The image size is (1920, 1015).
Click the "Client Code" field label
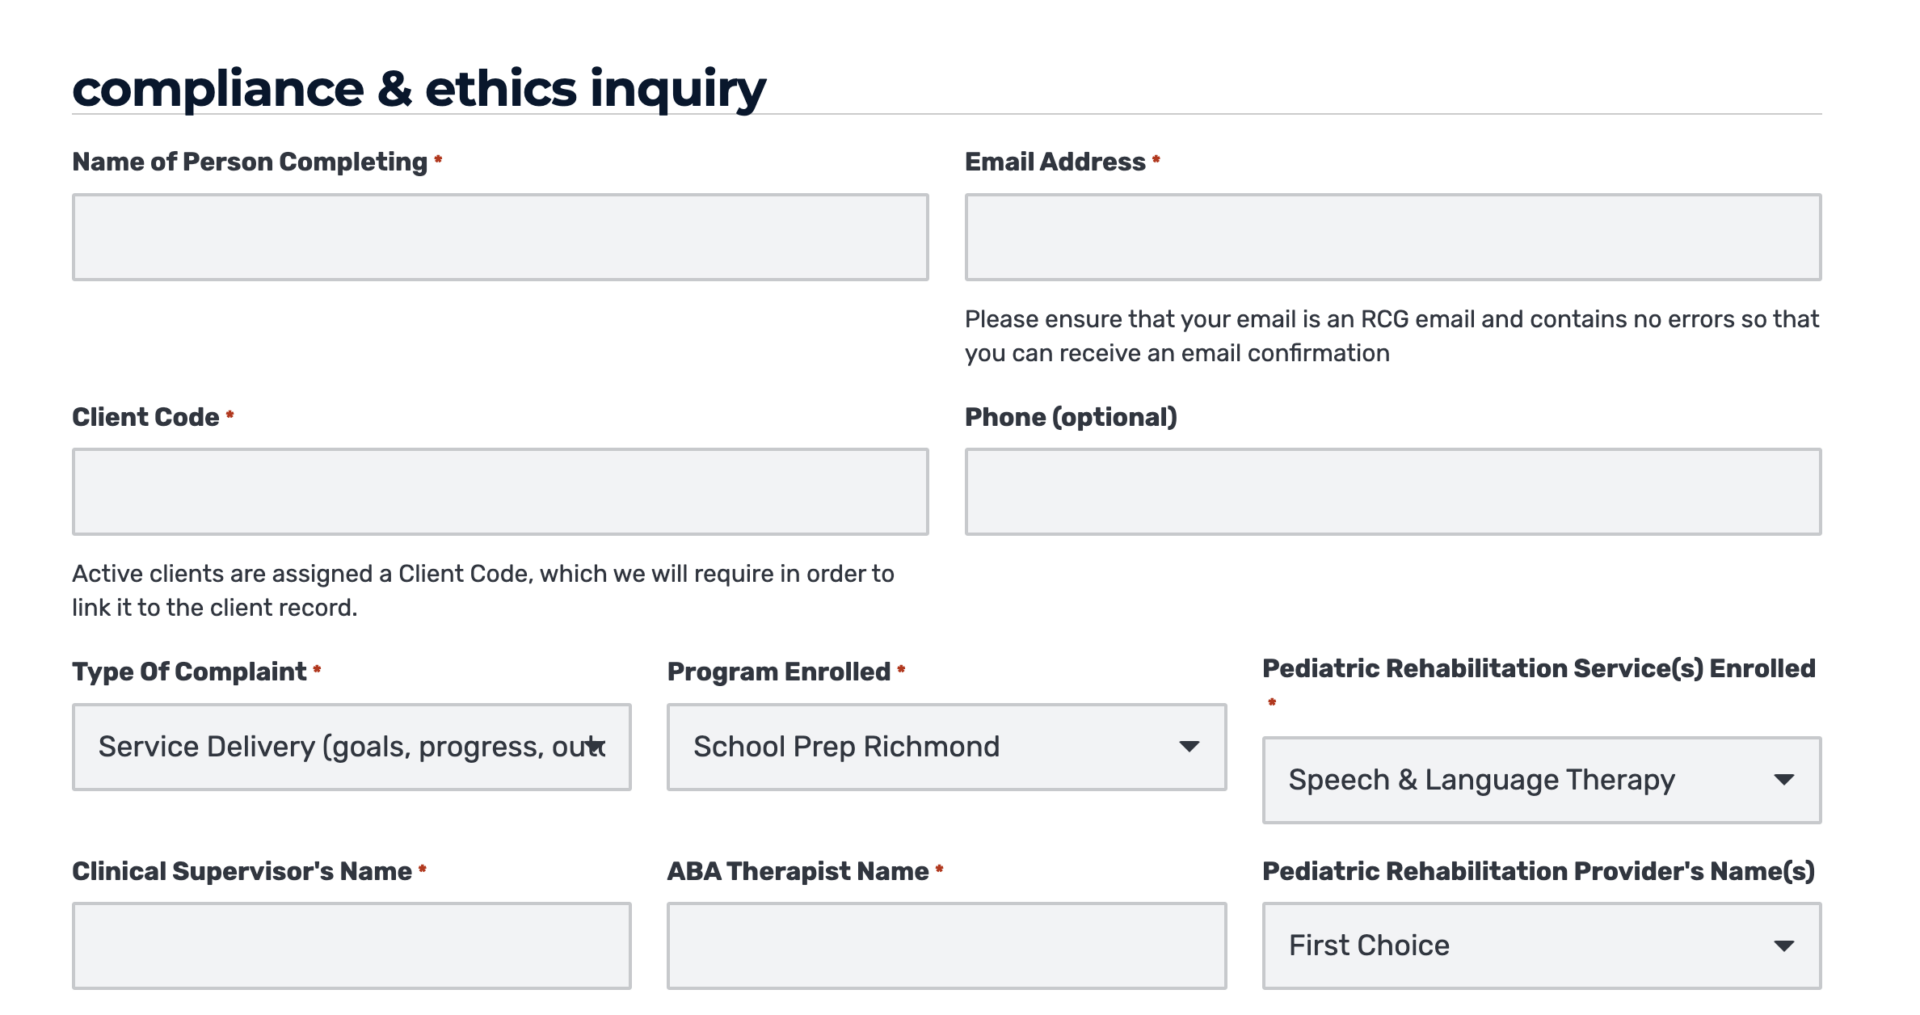[145, 417]
